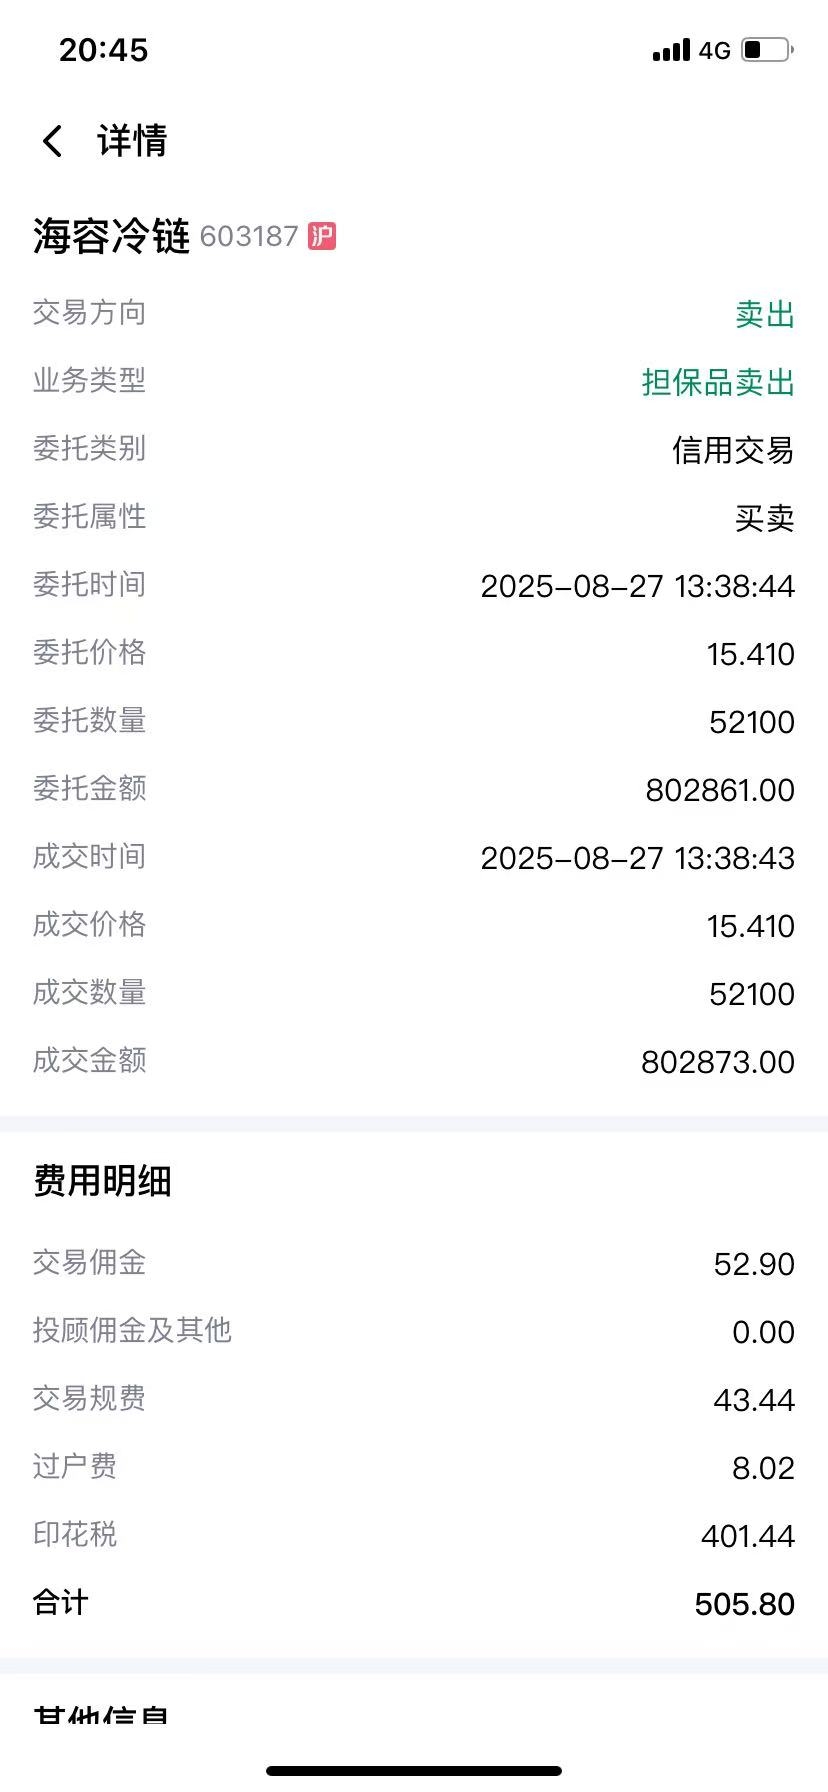Tap the 交易佣金 amount 52.90

[754, 1264]
